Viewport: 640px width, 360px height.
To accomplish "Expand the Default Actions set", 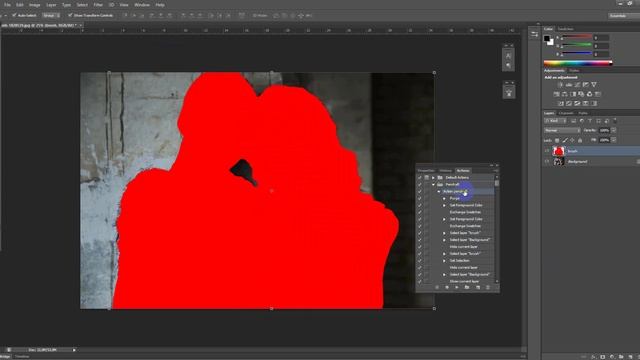I will pyautogui.click(x=433, y=178).
